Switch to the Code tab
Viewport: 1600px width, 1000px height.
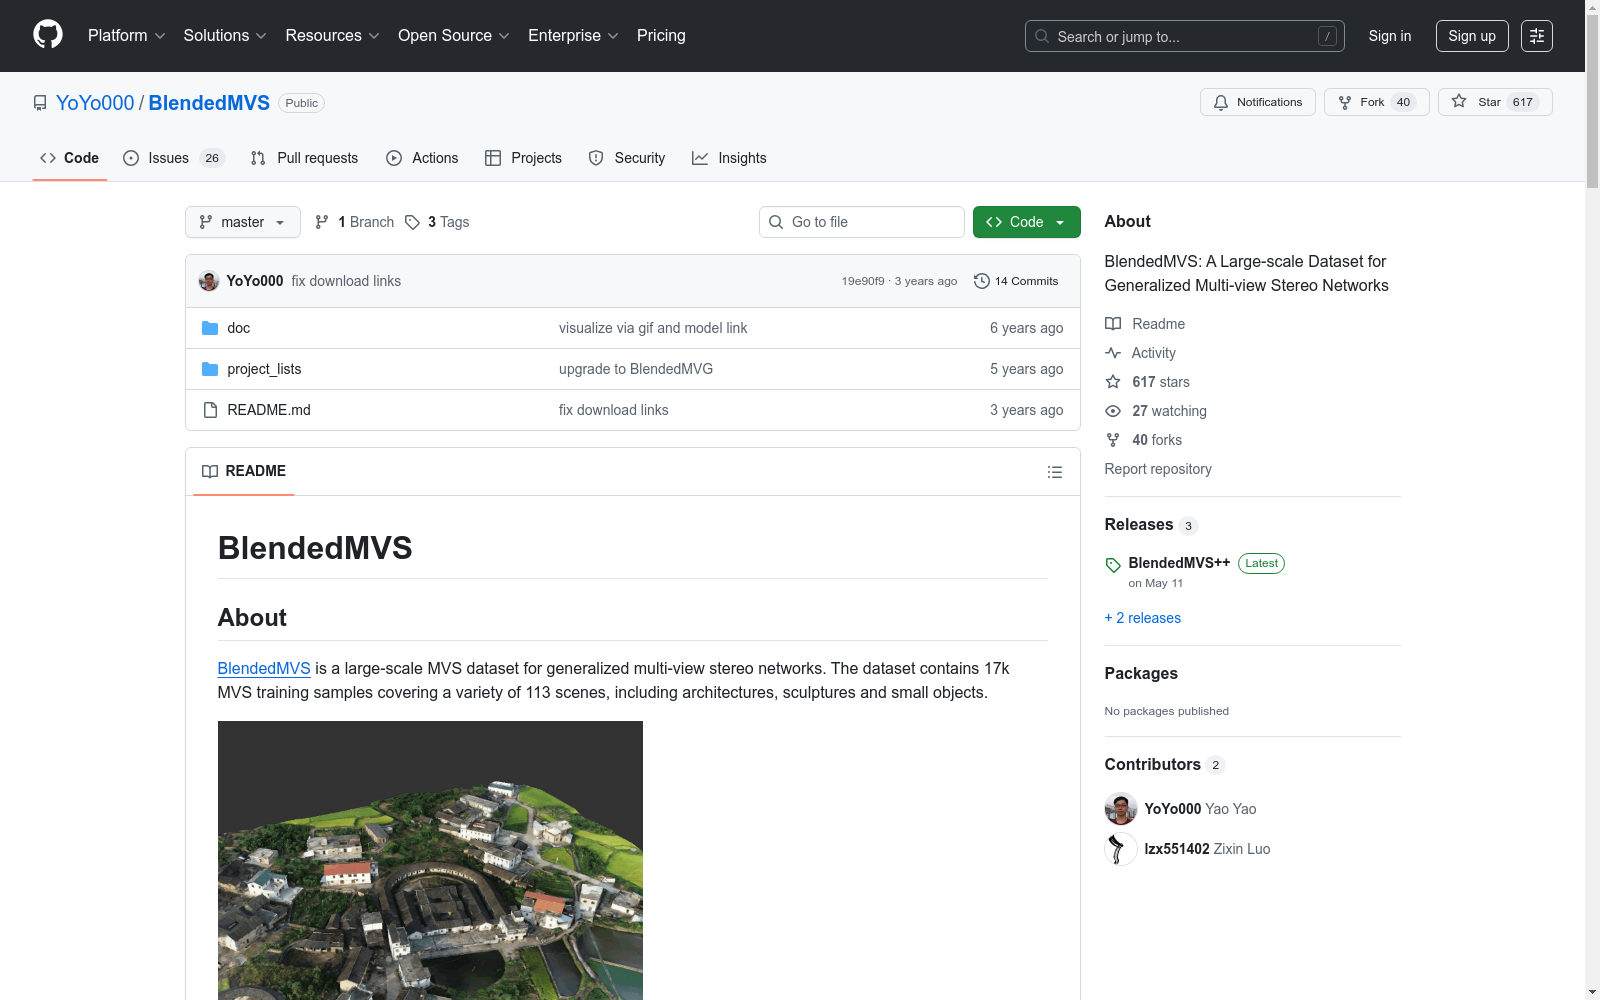[x=70, y=158]
